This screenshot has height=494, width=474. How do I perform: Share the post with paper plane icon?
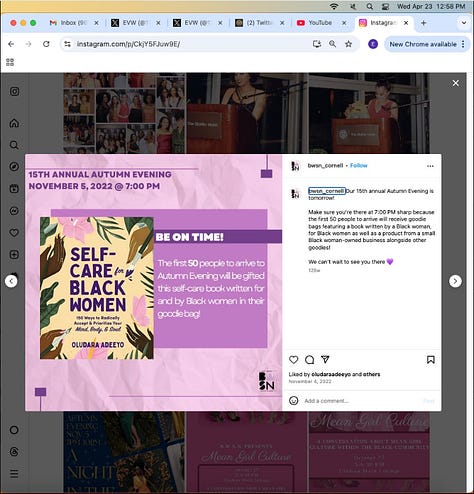pyautogui.click(x=325, y=359)
